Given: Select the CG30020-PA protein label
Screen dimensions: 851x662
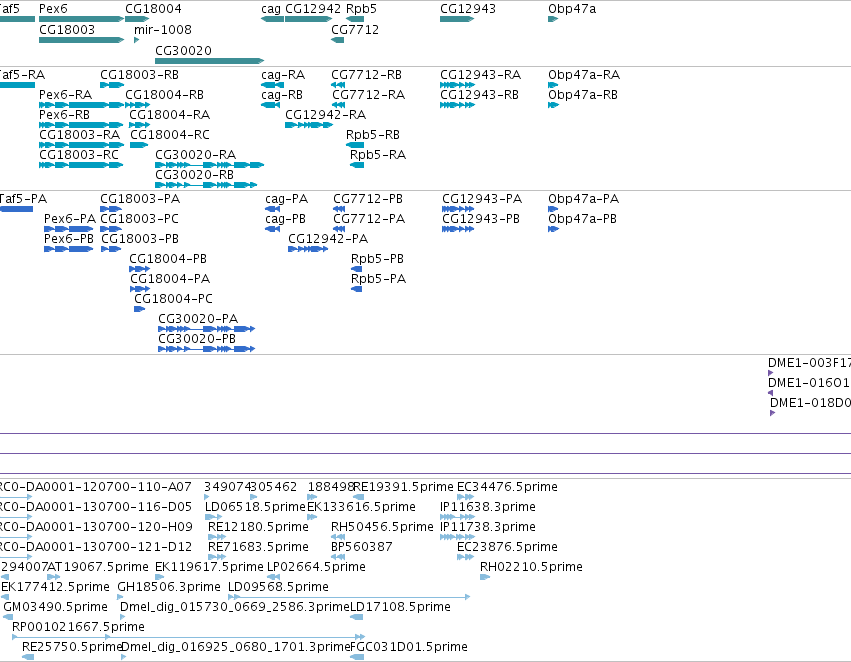Looking at the screenshot, I should pyautogui.click(x=198, y=319).
